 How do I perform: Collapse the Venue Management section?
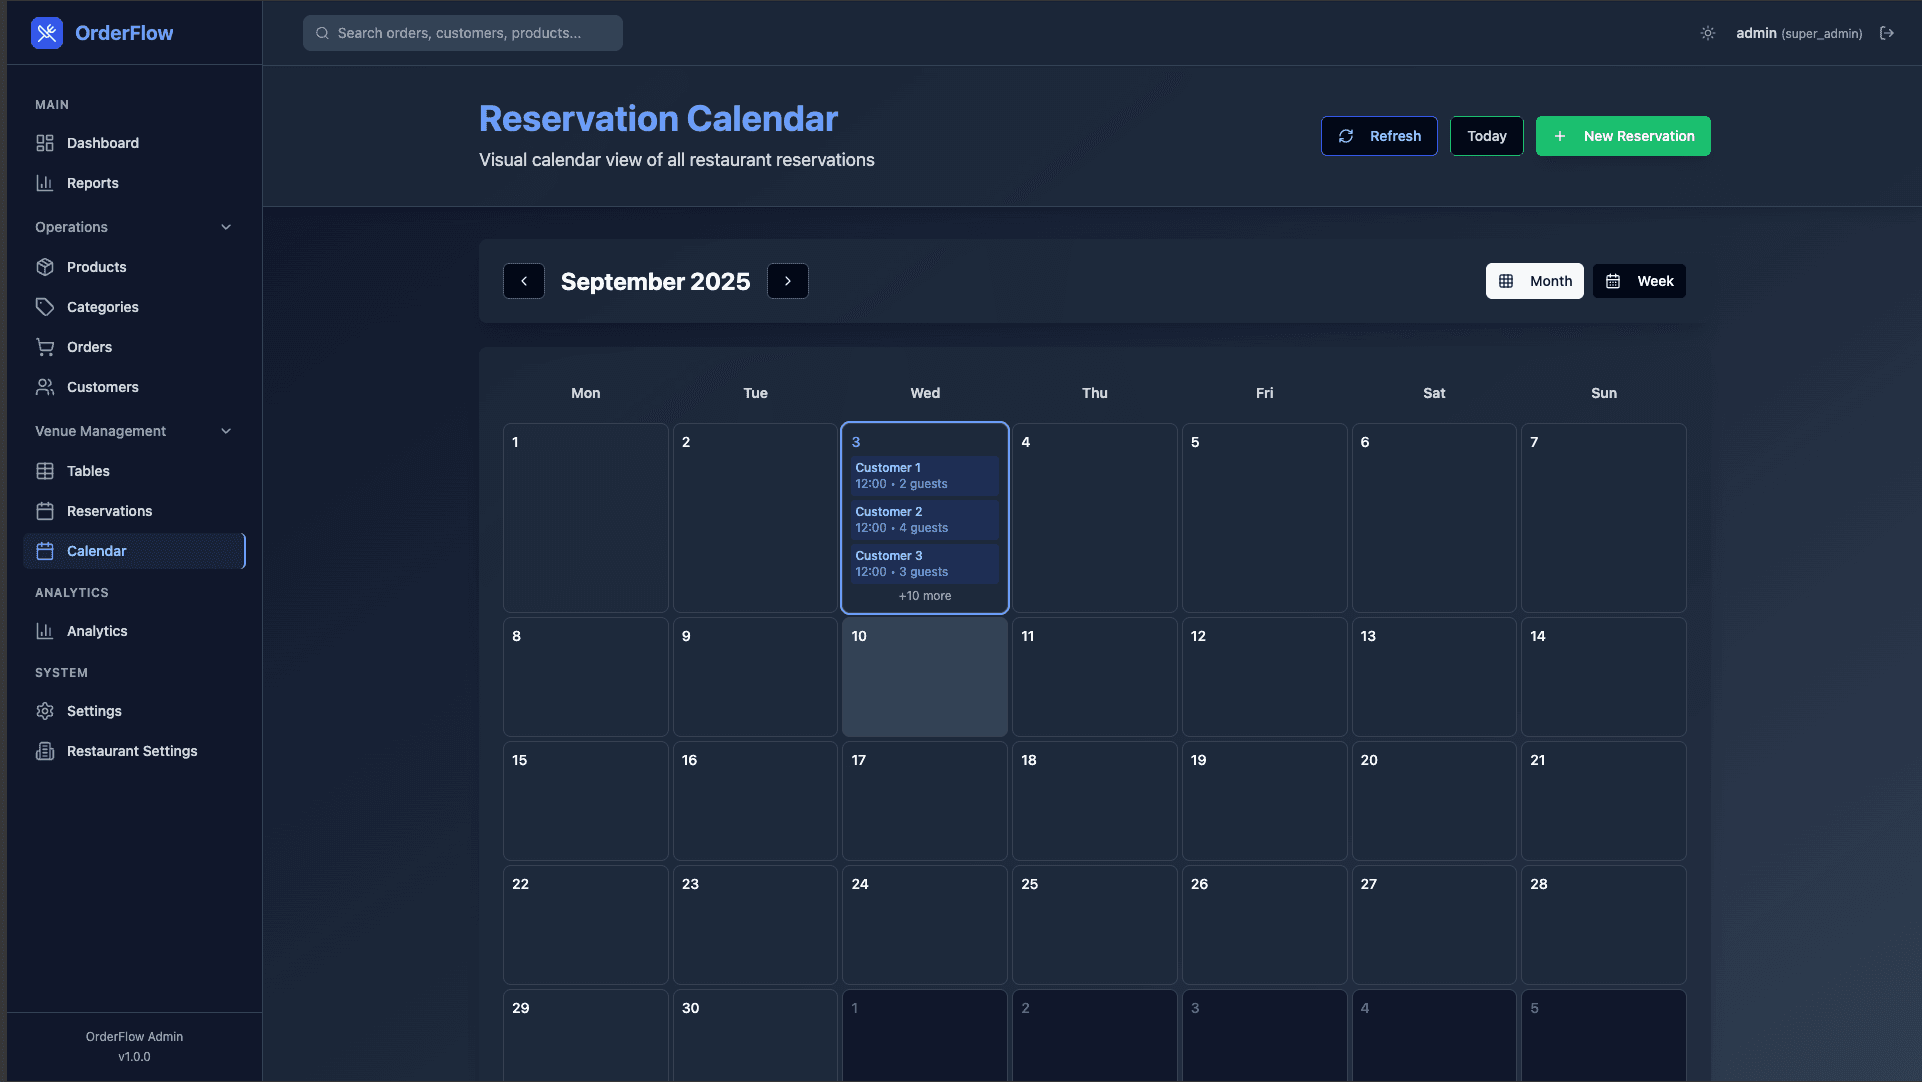coord(226,431)
